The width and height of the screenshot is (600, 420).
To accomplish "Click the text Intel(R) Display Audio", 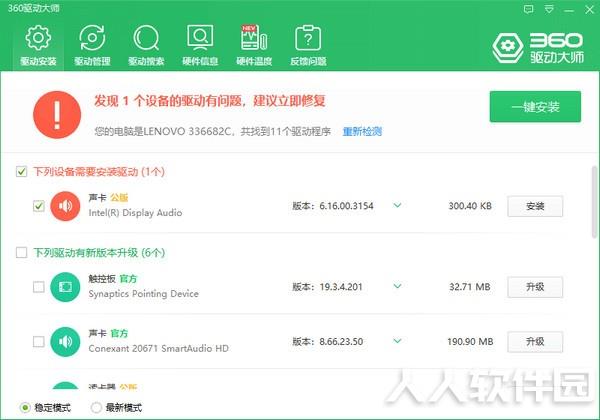I will pyautogui.click(x=135, y=213).
